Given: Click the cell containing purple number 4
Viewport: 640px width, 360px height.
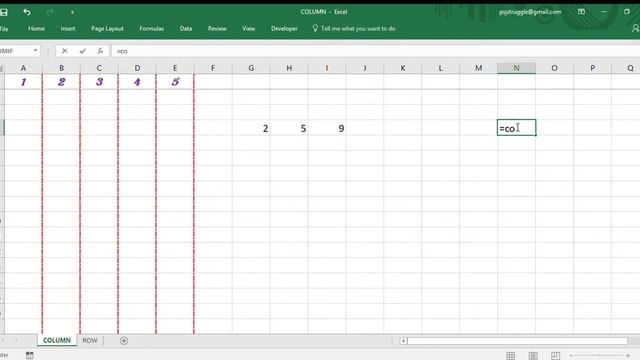Looking at the screenshot, I should tap(137, 82).
